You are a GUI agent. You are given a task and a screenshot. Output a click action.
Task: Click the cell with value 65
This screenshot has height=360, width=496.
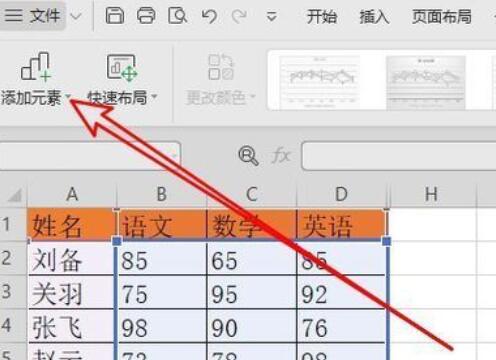(252, 258)
